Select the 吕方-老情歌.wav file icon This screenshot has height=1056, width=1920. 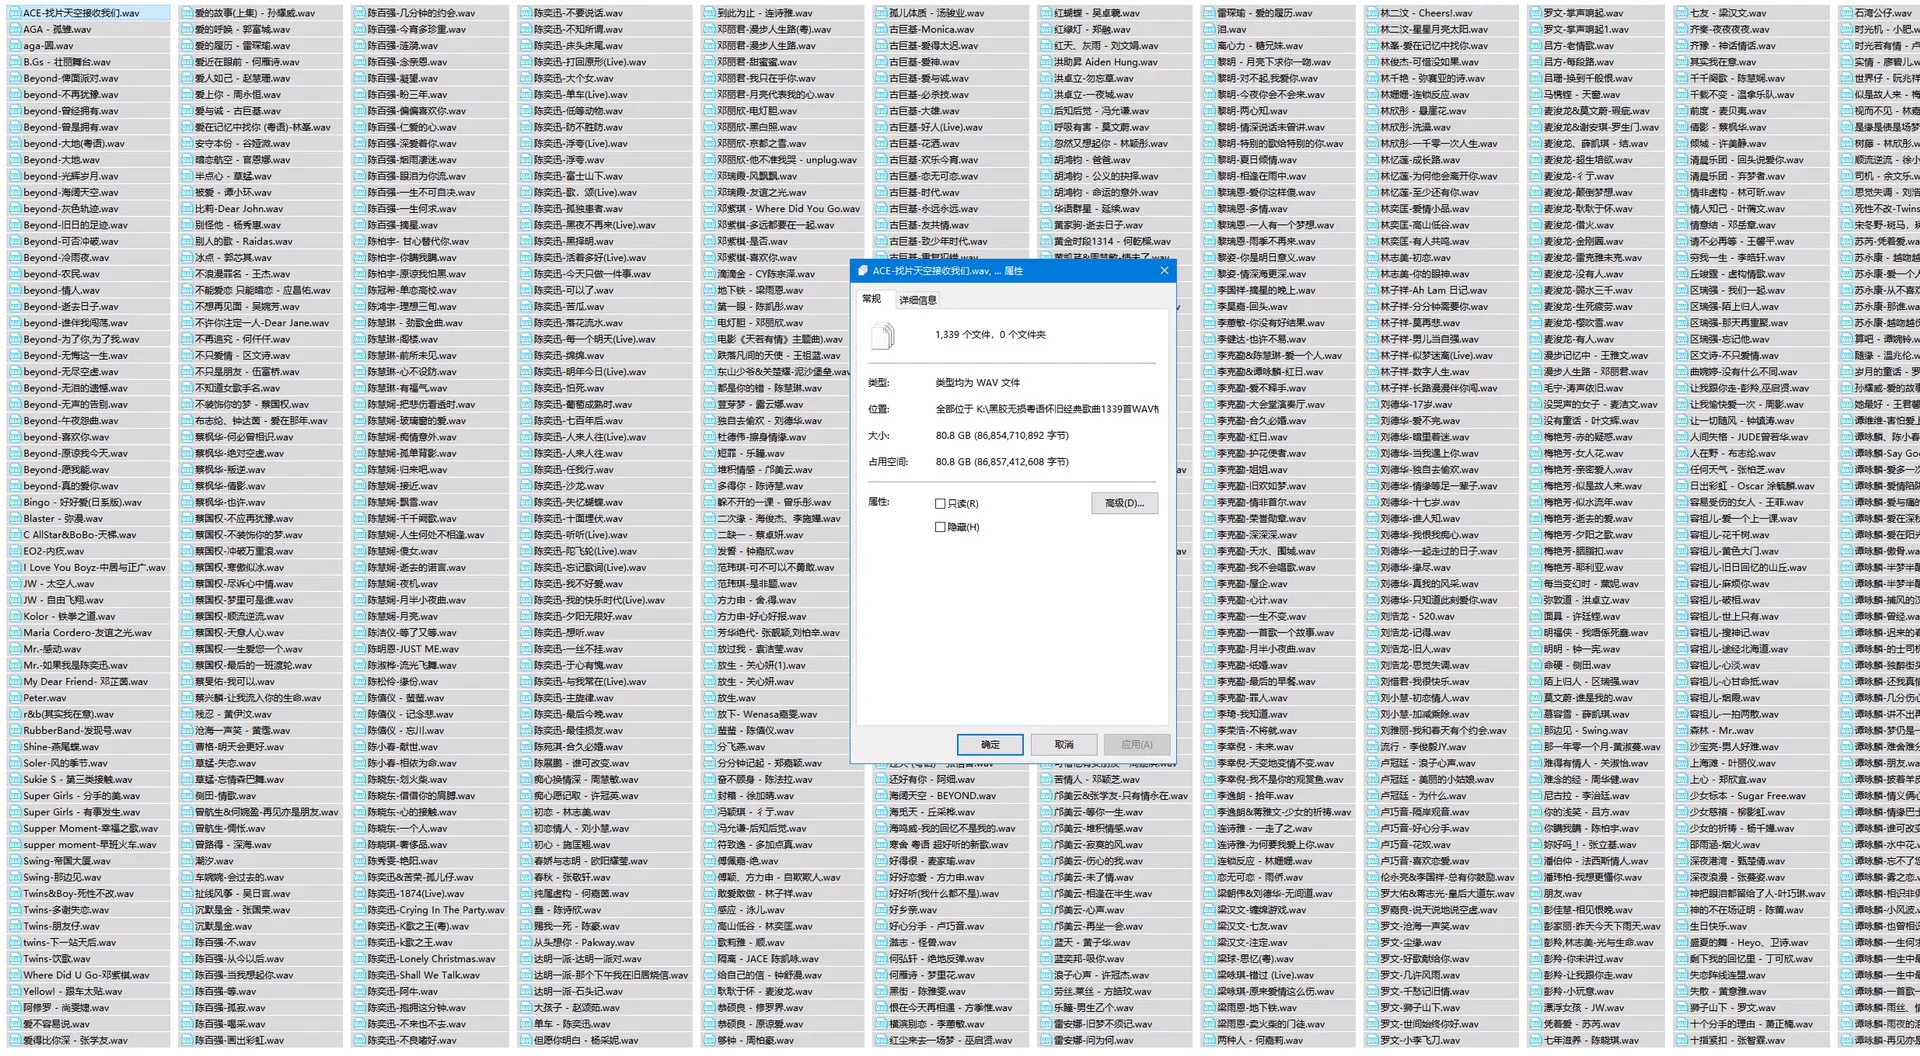pos(1535,46)
